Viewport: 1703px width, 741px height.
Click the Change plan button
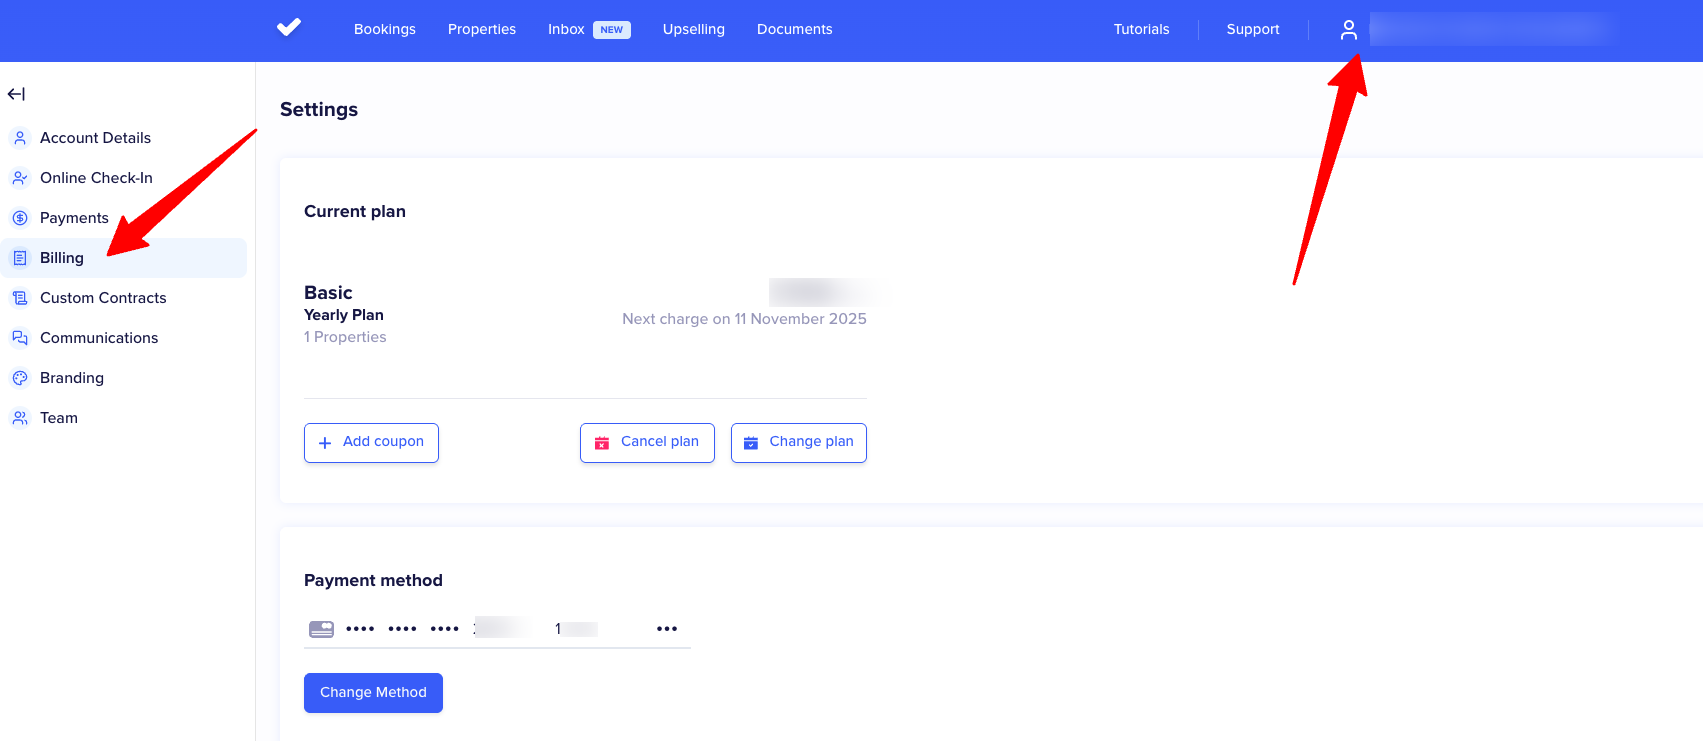(x=798, y=442)
